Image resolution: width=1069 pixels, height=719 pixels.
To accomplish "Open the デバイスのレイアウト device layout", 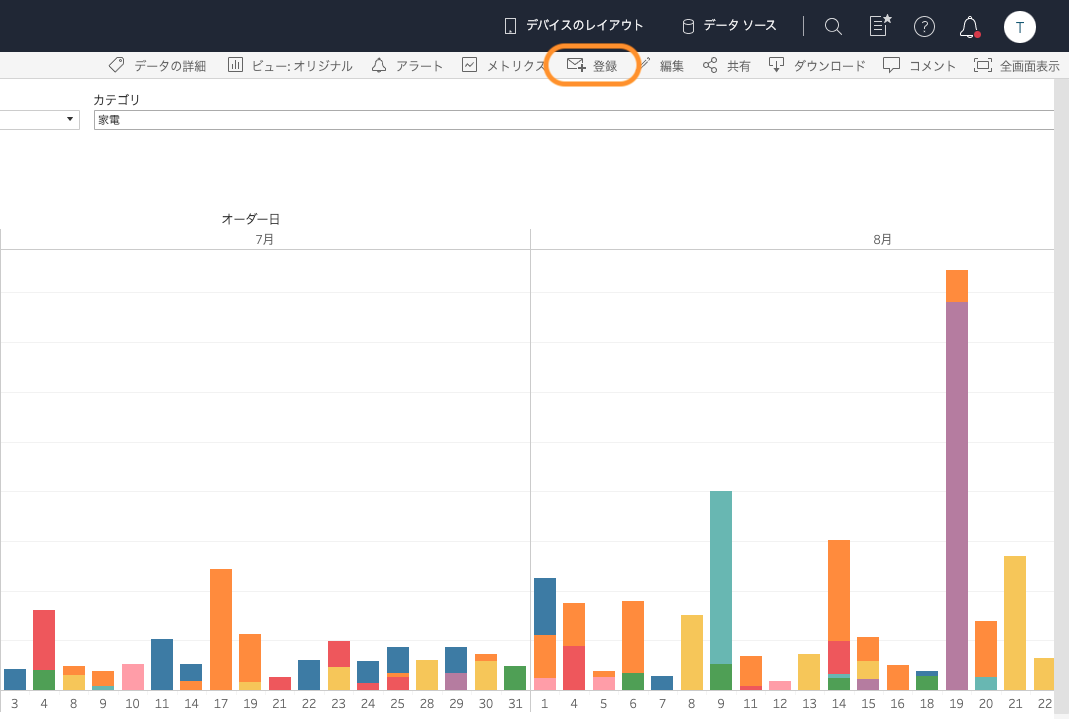I will (573, 26).
